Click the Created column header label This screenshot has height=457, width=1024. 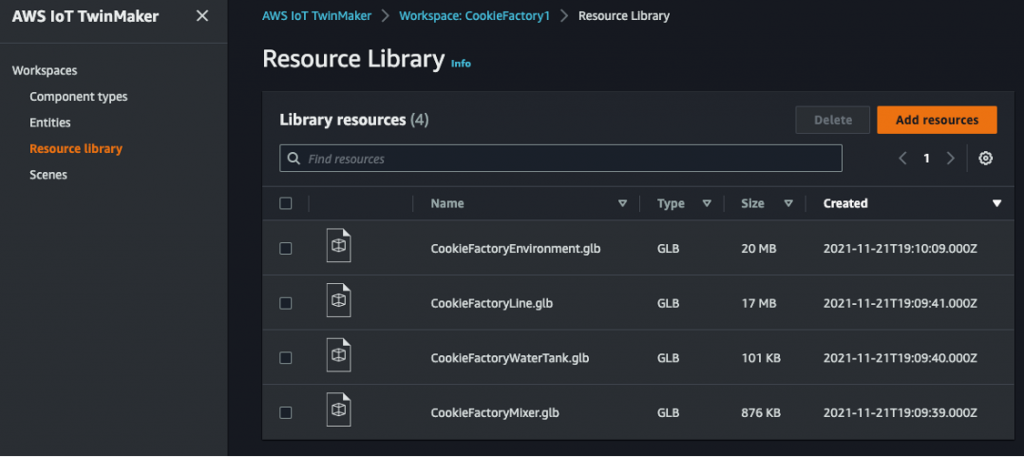[845, 204]
